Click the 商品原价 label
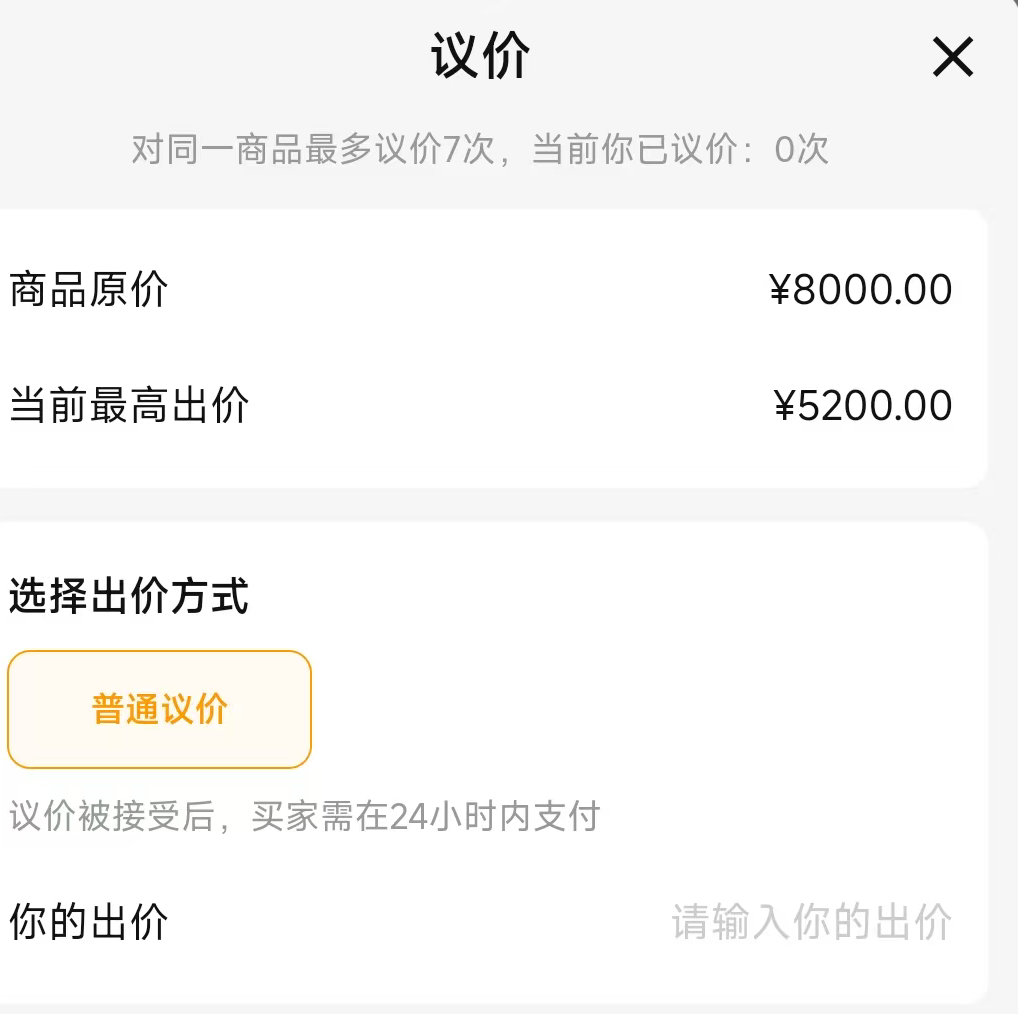1018x1014 pixels. pyautogui.click(x=89, y=290)
